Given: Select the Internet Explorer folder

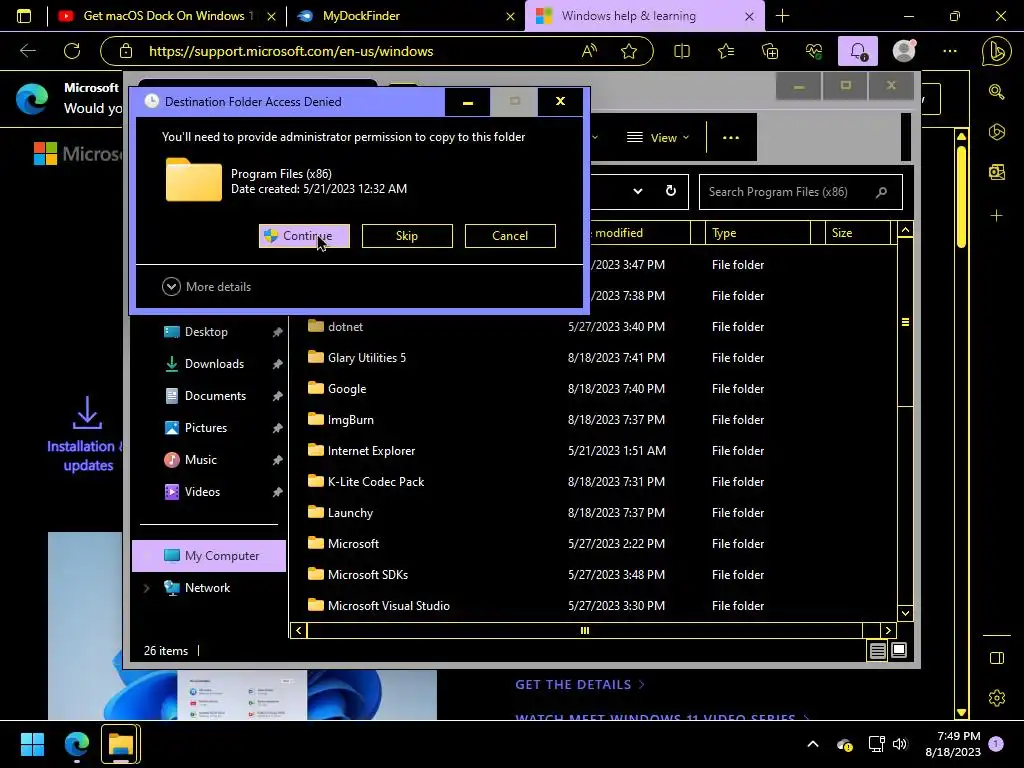Looking at the screenshot, I should click(371, 451).
